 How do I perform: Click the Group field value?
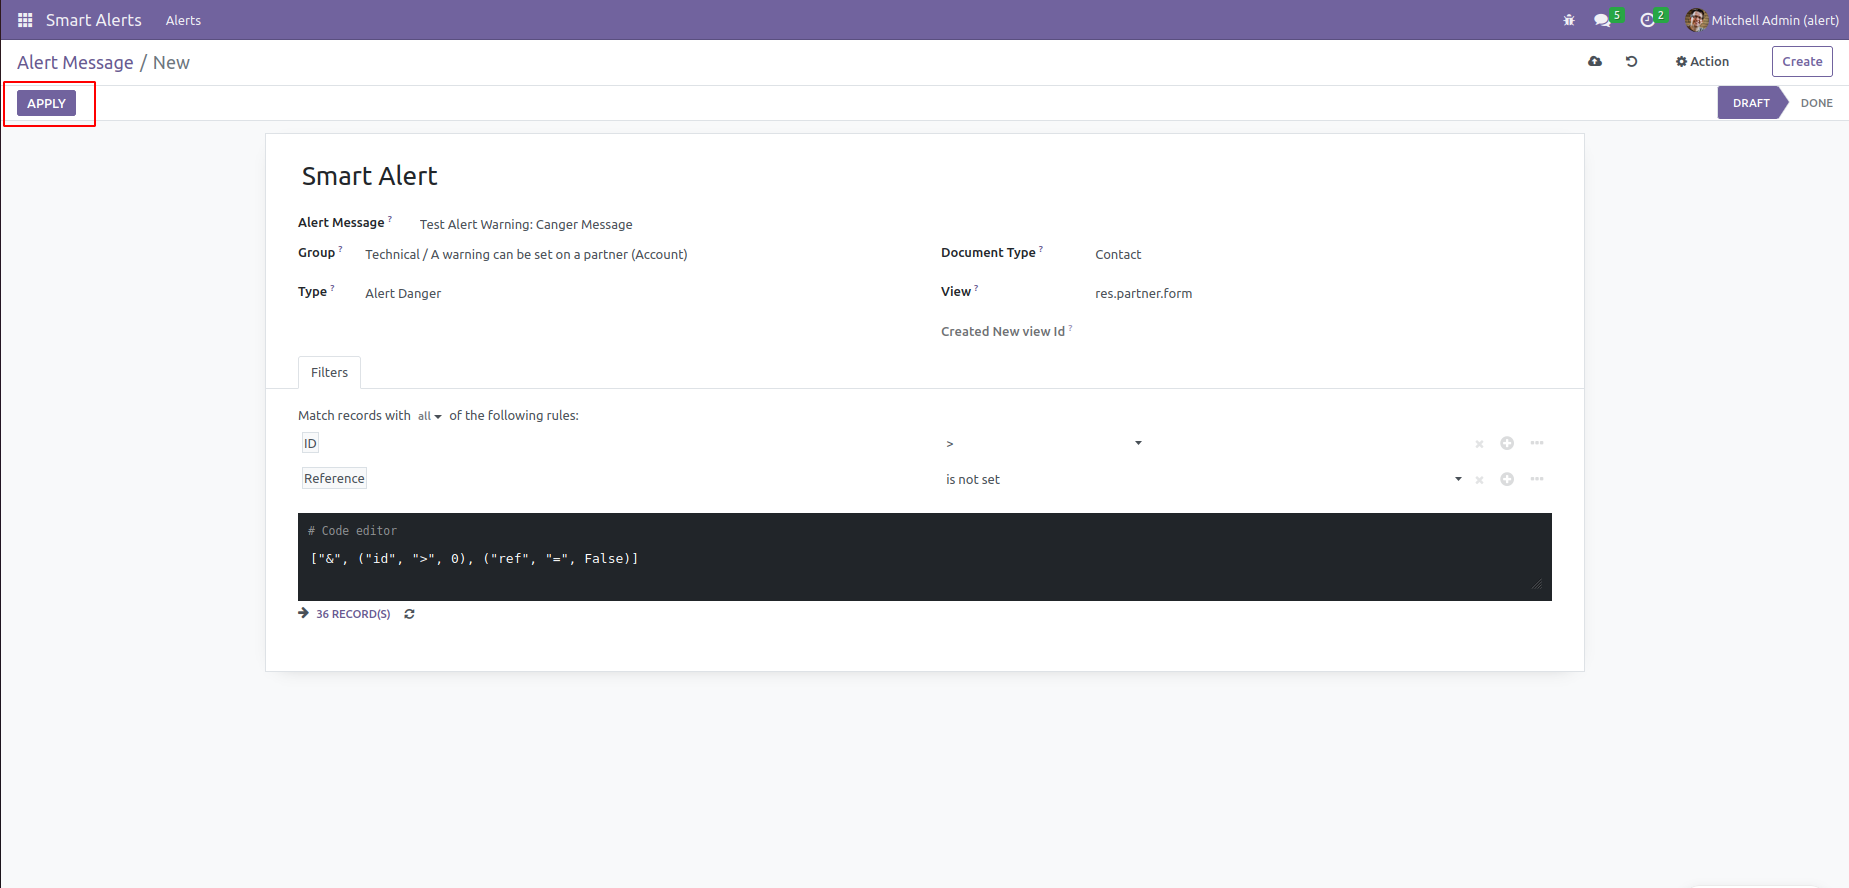pos(526,255)
